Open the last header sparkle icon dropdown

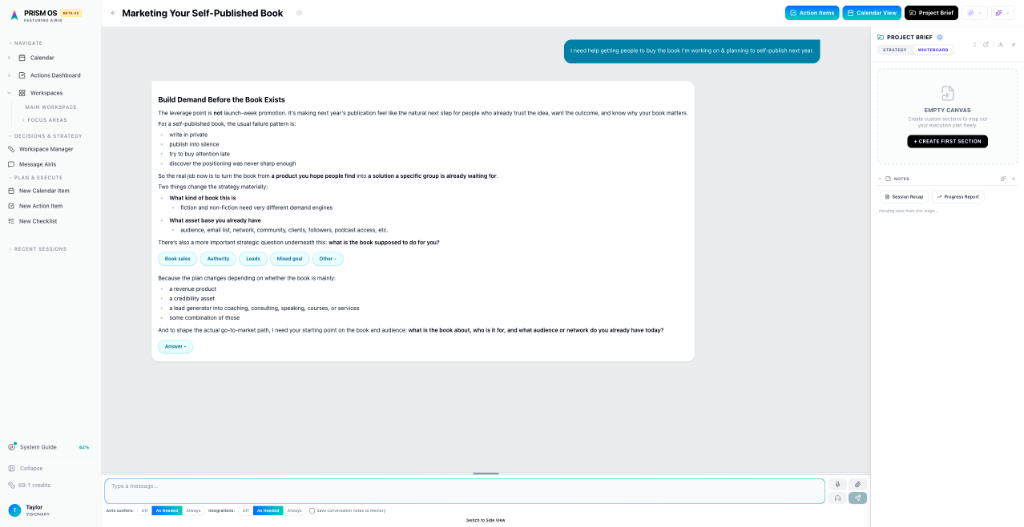1002,13
